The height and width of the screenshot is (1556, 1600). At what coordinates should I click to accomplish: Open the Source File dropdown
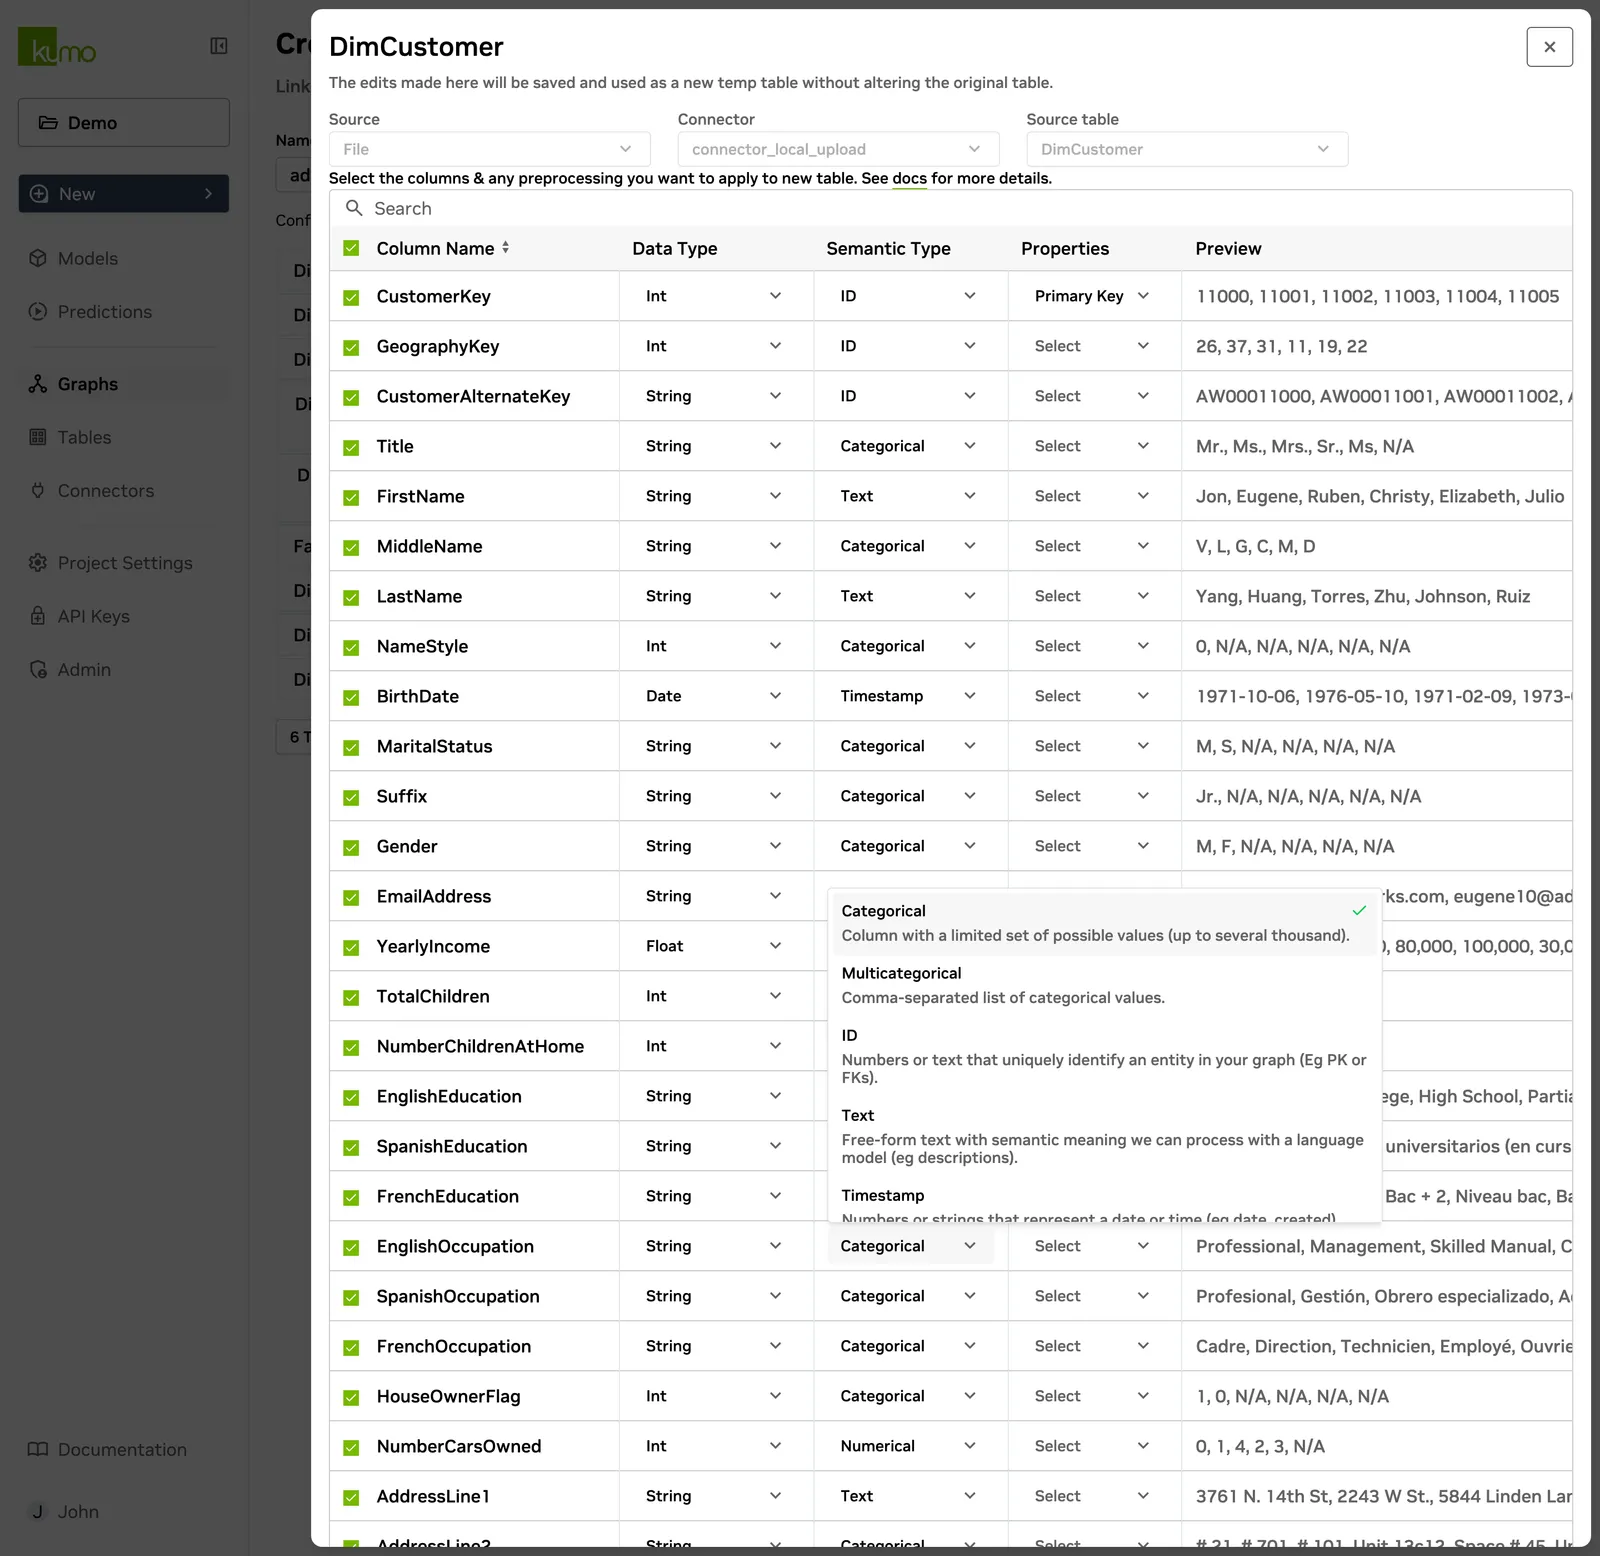(x=489, y=149)
